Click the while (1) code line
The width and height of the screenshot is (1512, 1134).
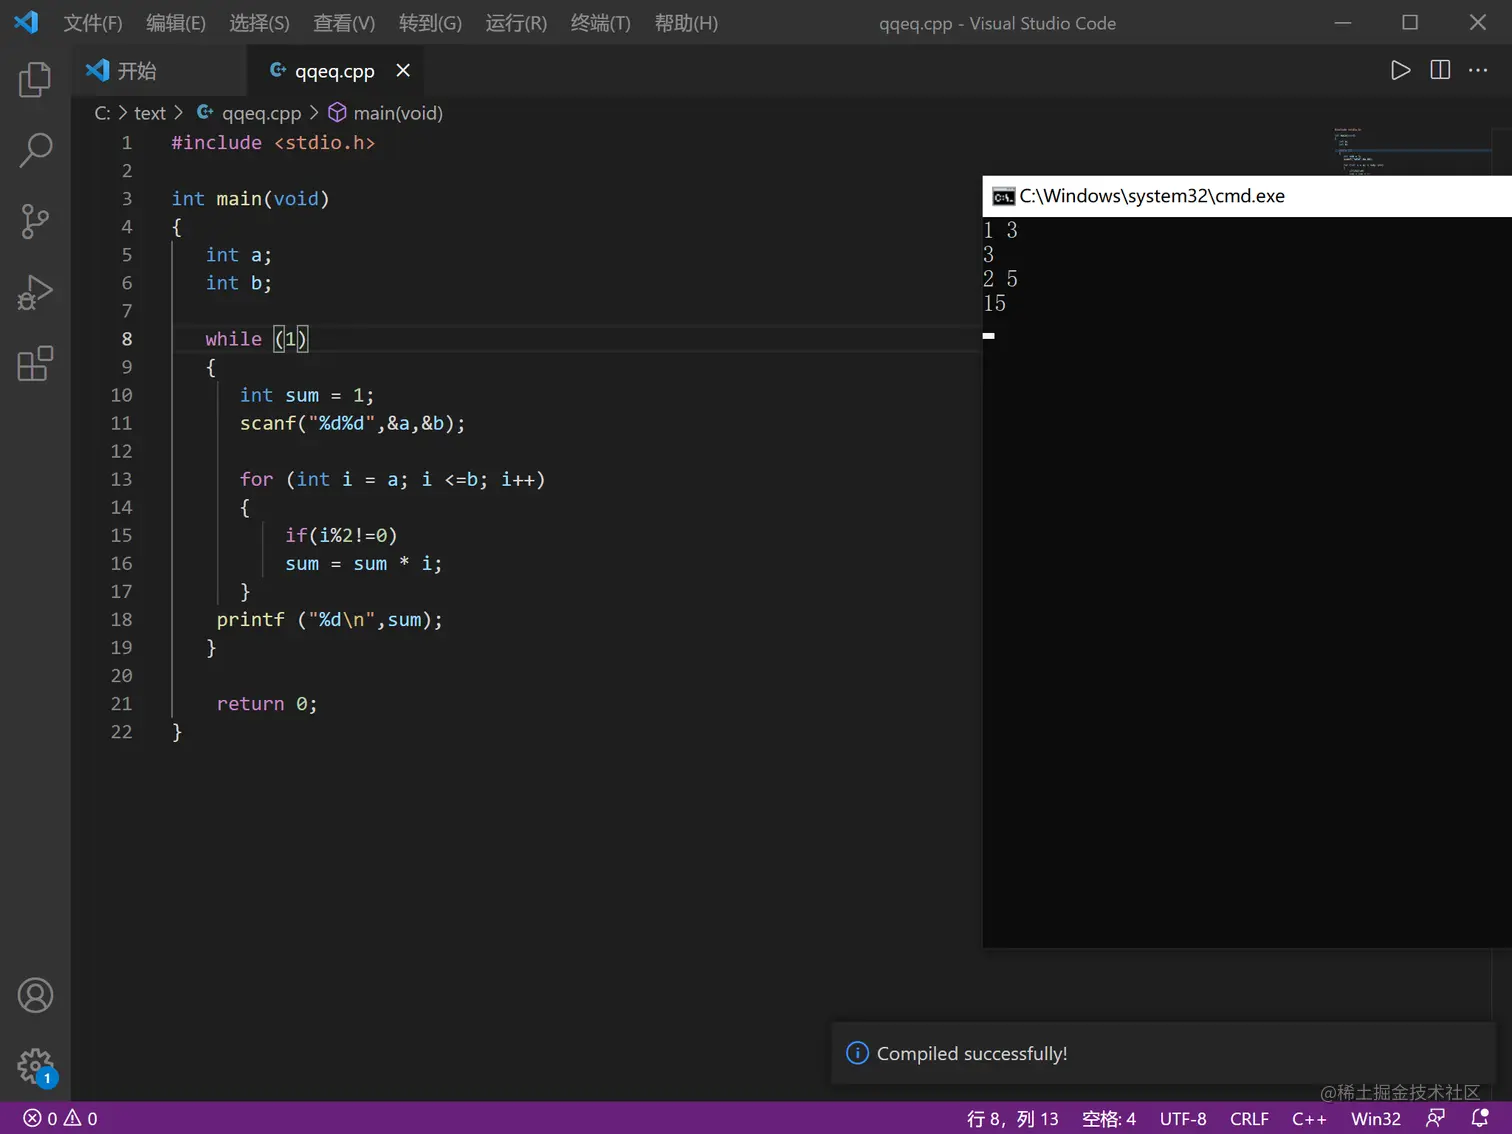tap(257, 339)
